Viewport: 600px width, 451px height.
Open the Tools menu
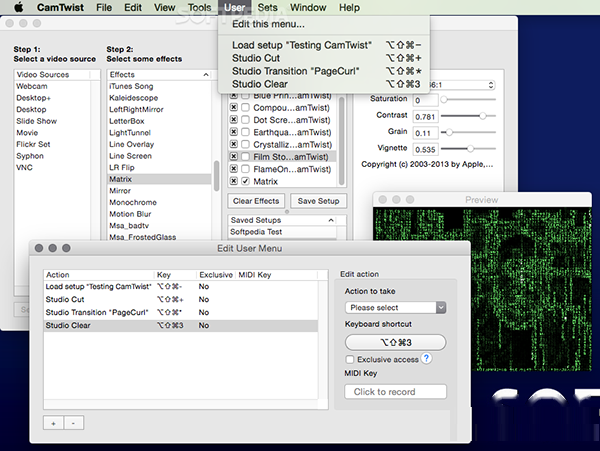pyautogui.click(x=199, y=7)
